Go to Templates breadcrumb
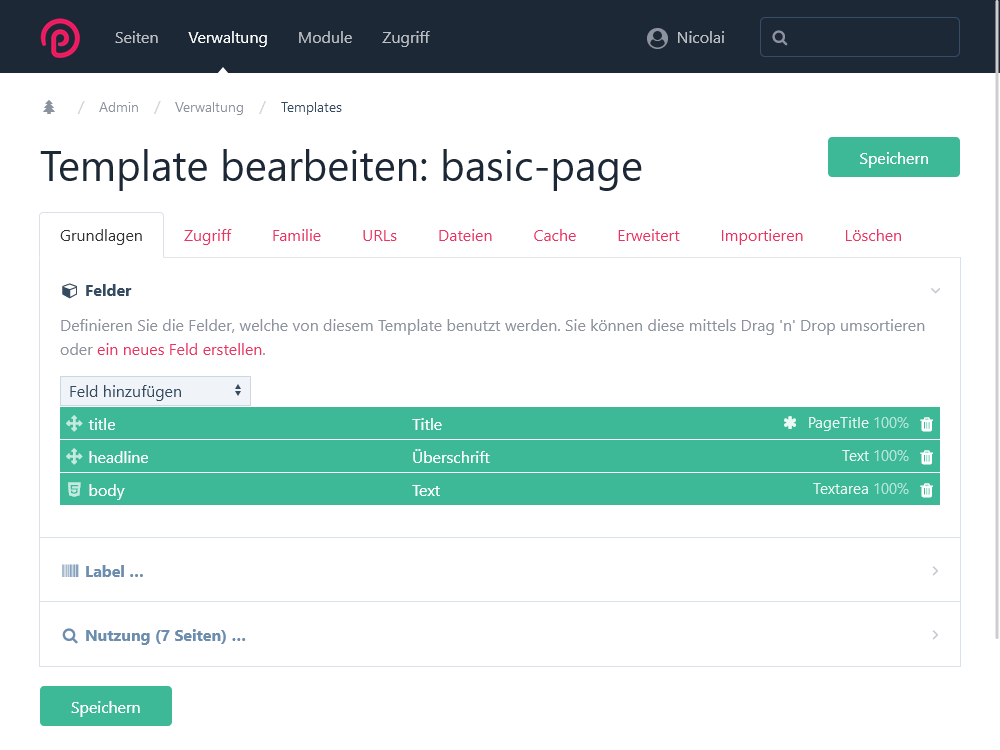The height and width of the screenshot is (750, 1000). point(311,107)
